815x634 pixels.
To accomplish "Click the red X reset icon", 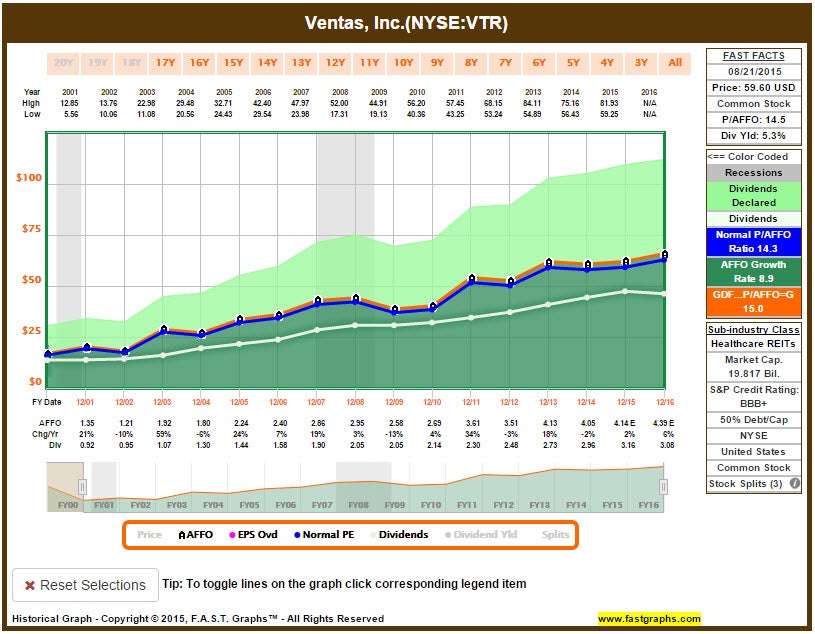I will [30, 585].
